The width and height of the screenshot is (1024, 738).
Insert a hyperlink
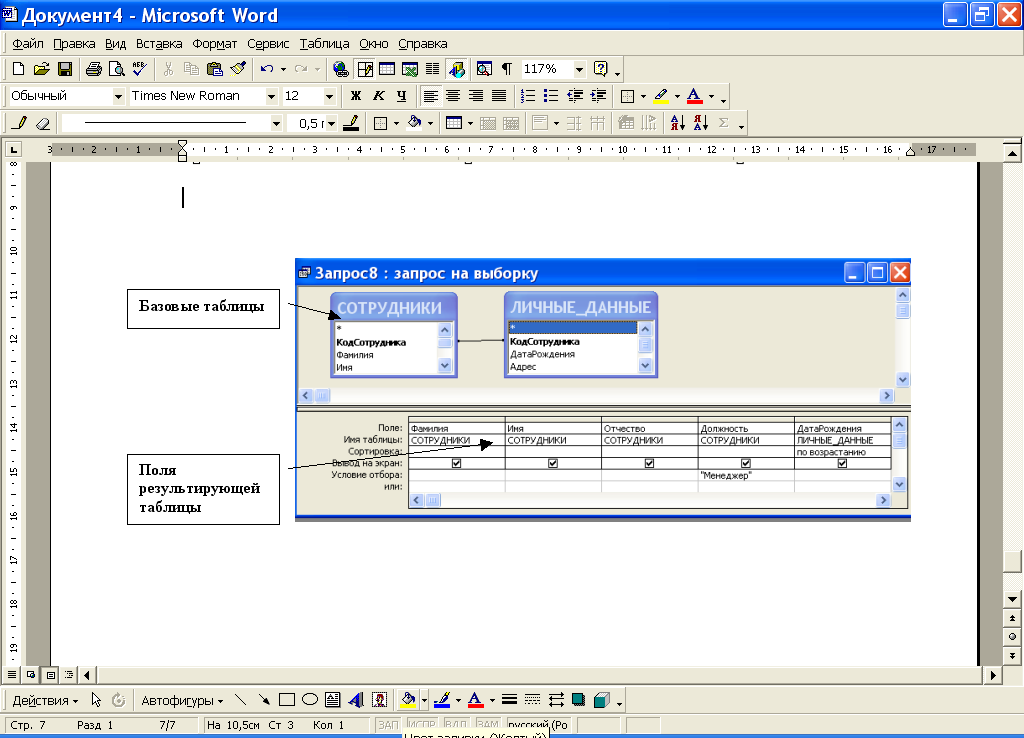(x=340, y=69)
